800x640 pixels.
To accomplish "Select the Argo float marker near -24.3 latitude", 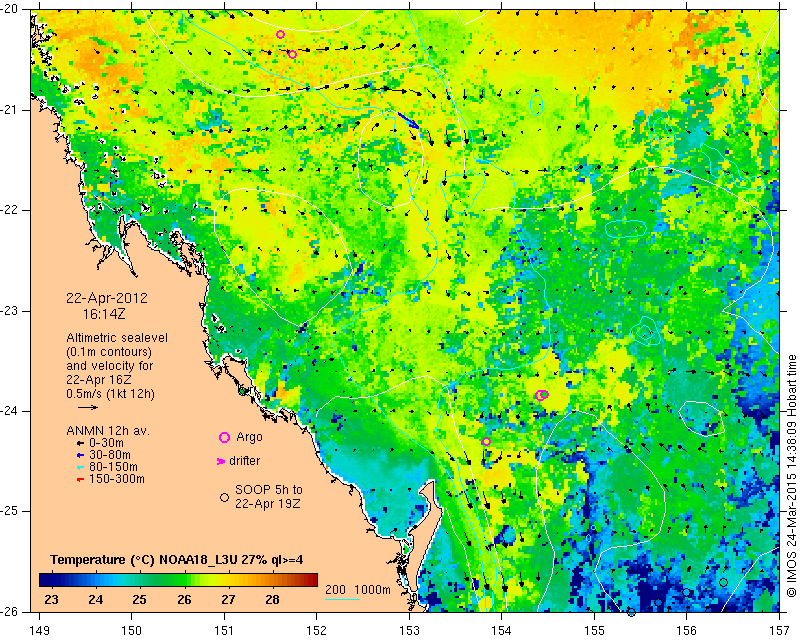I will pyautogui.click(x=486, y=441).
